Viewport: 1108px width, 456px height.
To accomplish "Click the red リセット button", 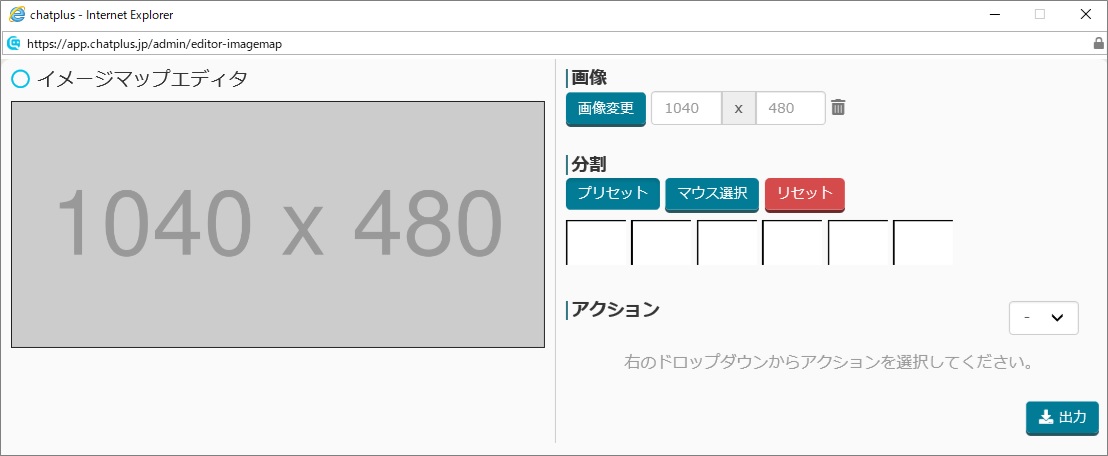I will 805,193.
